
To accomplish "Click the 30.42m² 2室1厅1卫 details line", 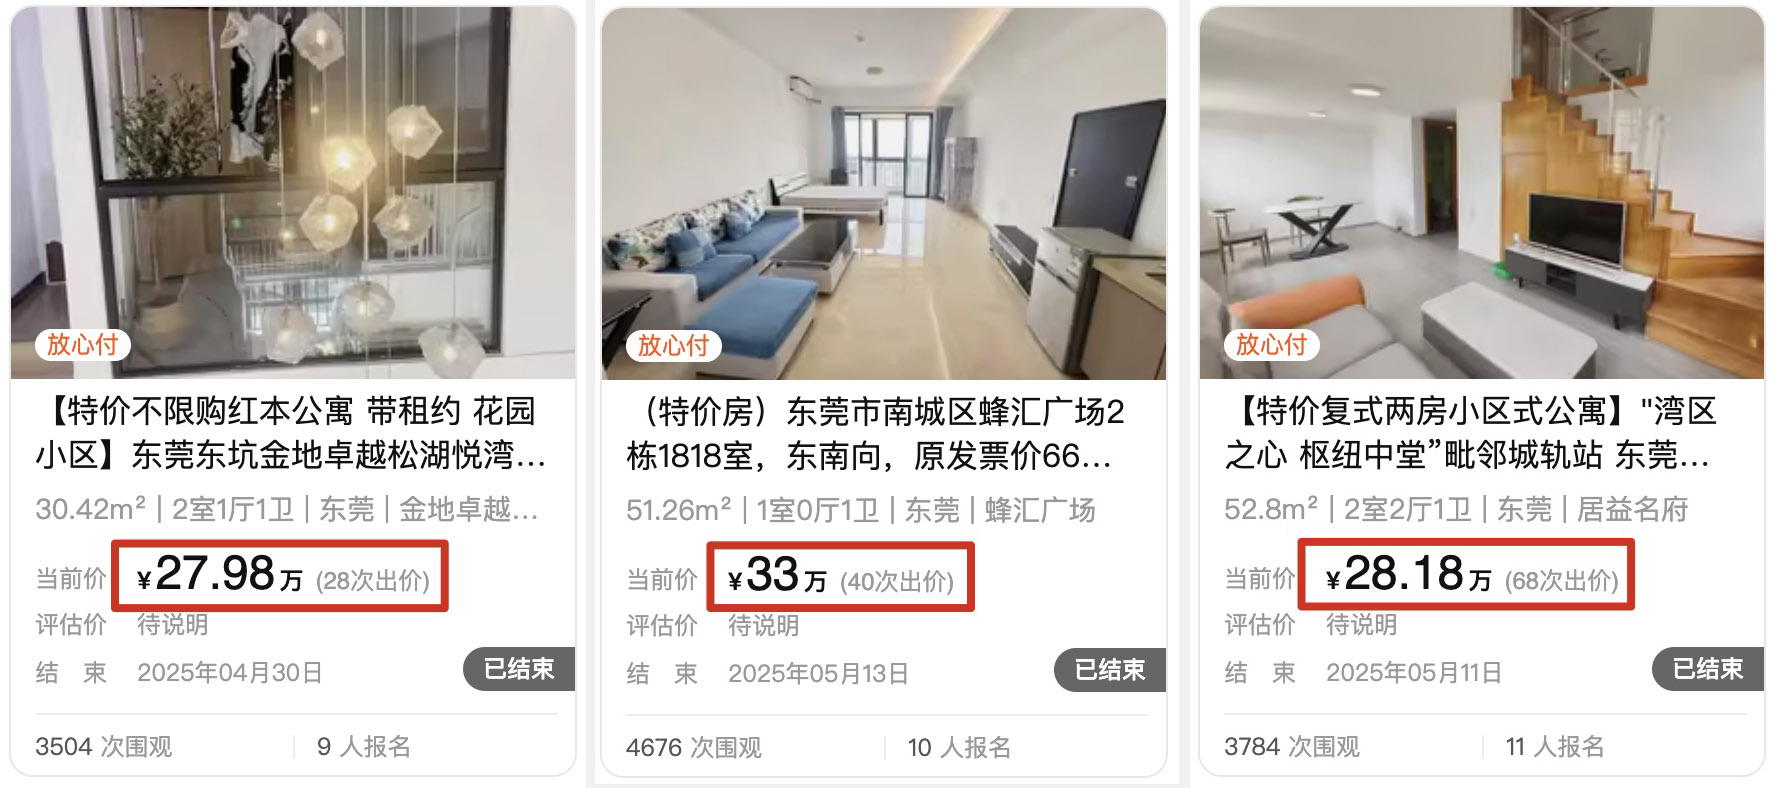I will [288, 510].
